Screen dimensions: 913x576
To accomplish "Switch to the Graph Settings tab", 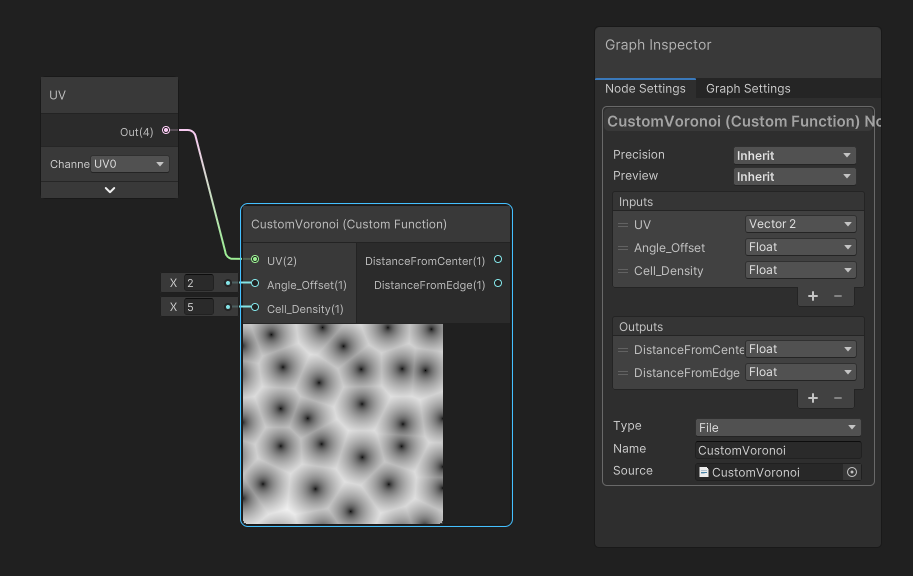I will [747, 88].
